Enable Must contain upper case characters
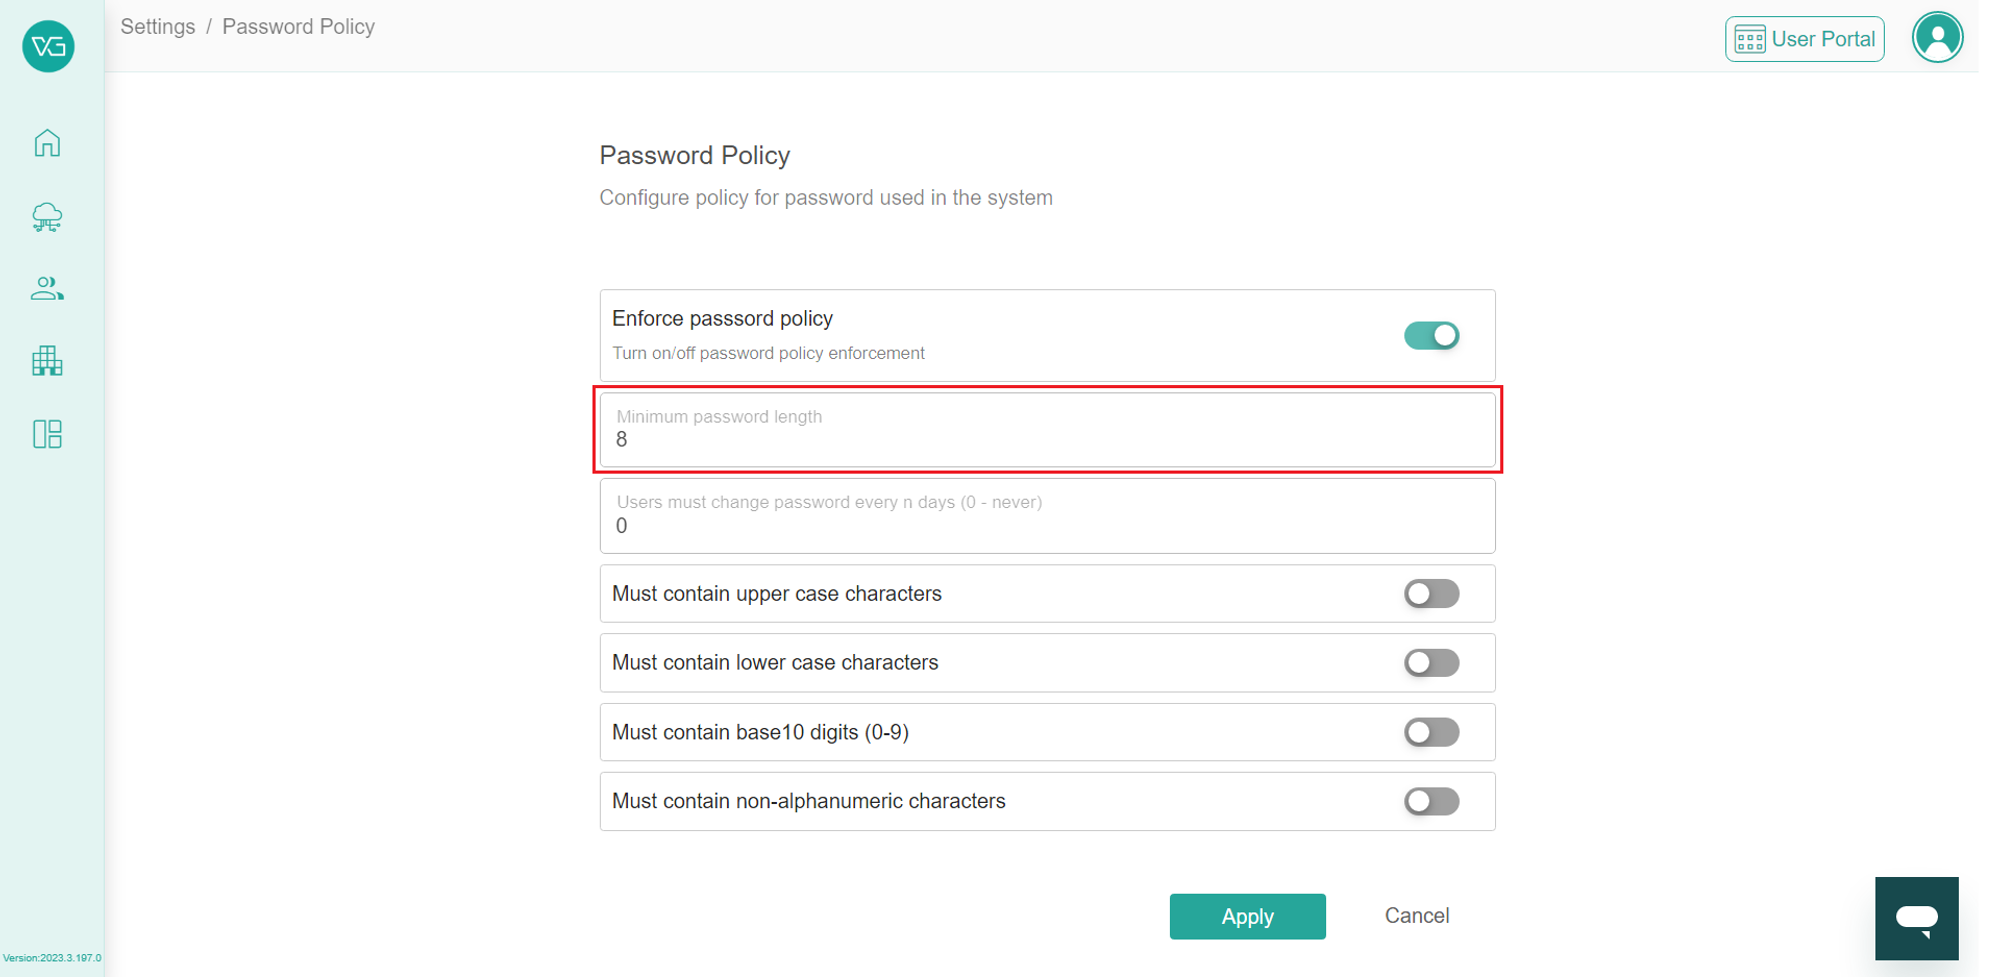The width and height of the screenshot is (2000, 977). point(1431,594)
